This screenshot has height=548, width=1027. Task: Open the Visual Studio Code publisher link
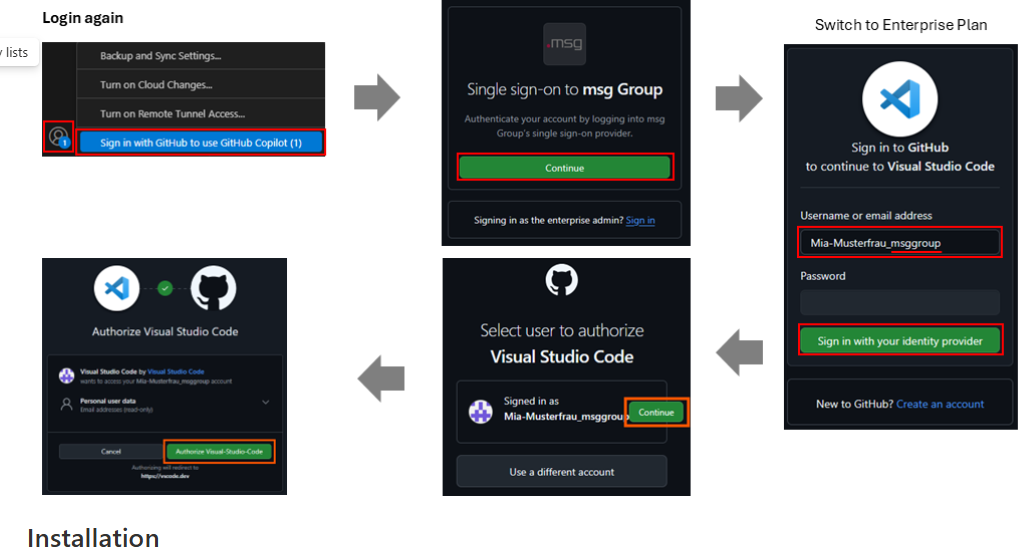176,371
